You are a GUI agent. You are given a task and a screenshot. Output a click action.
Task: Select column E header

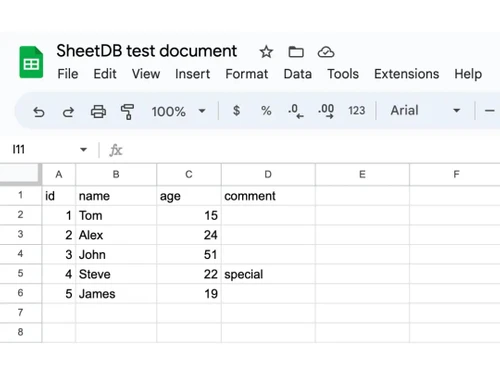[362, 174]
